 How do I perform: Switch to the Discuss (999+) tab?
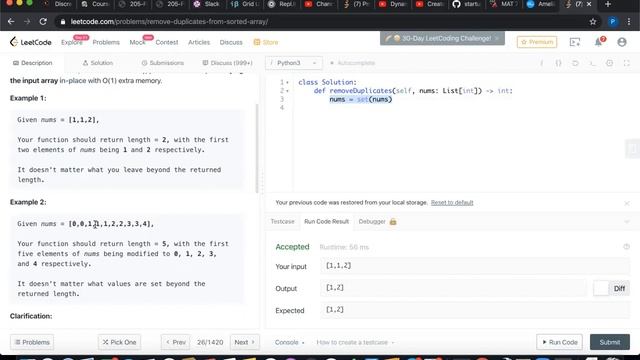click(227, 63)
